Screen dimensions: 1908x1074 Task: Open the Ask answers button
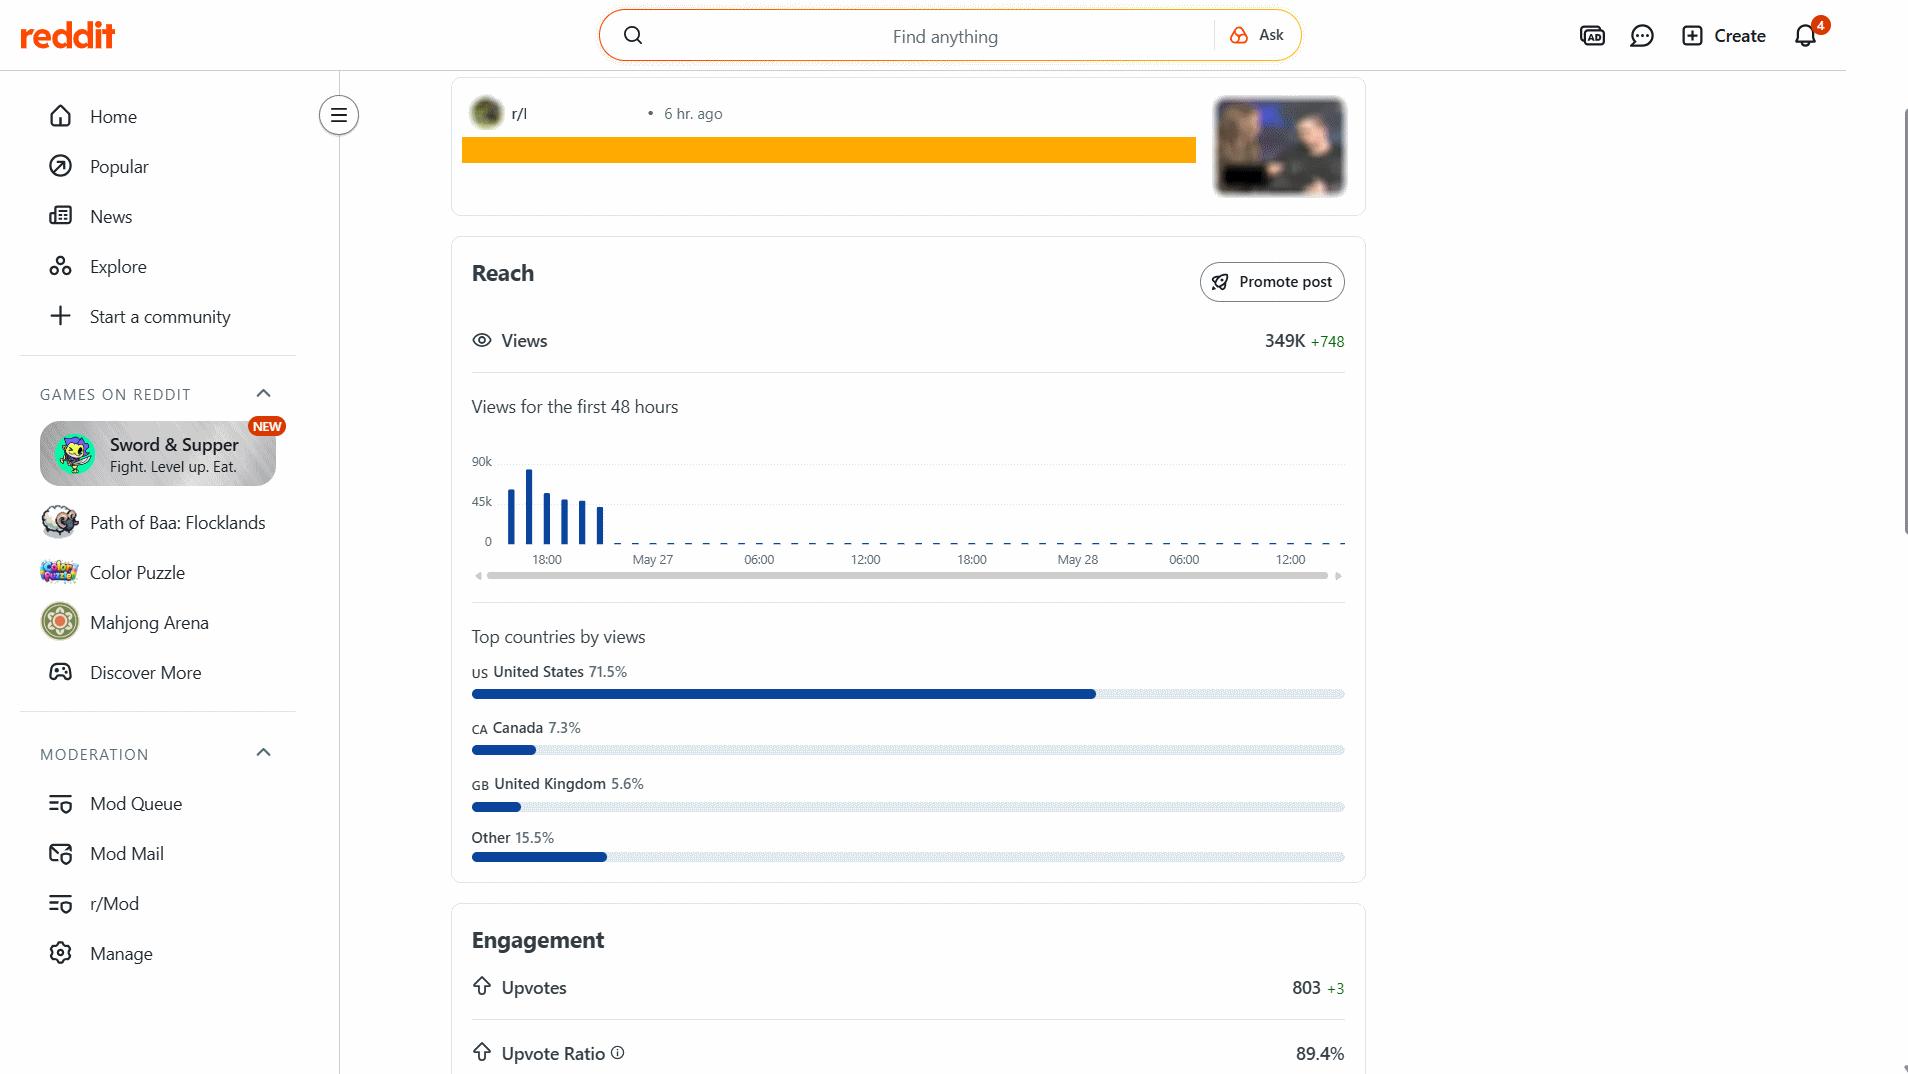(x=1257, y=35)
